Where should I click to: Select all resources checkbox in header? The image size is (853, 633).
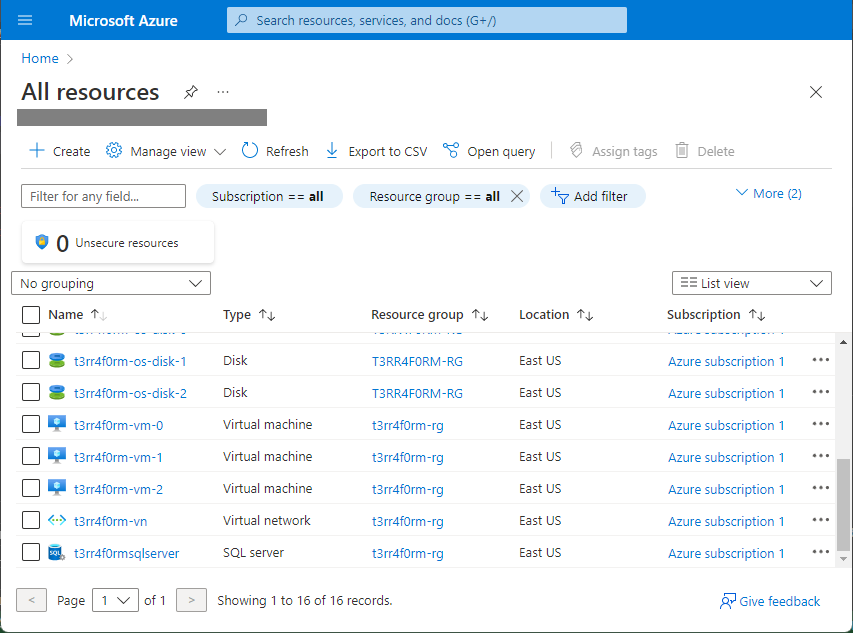[x=31, y=315]
